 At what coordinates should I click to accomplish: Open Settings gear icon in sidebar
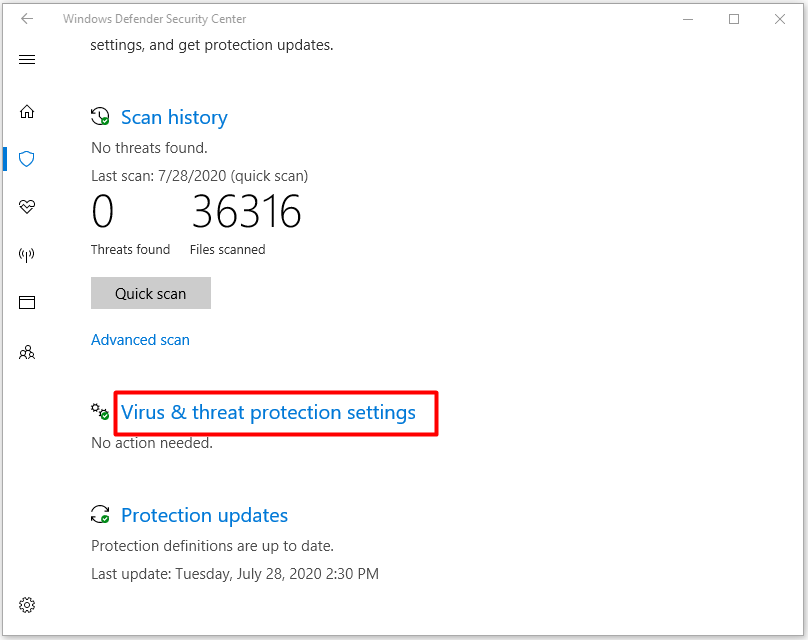point(27,605)
